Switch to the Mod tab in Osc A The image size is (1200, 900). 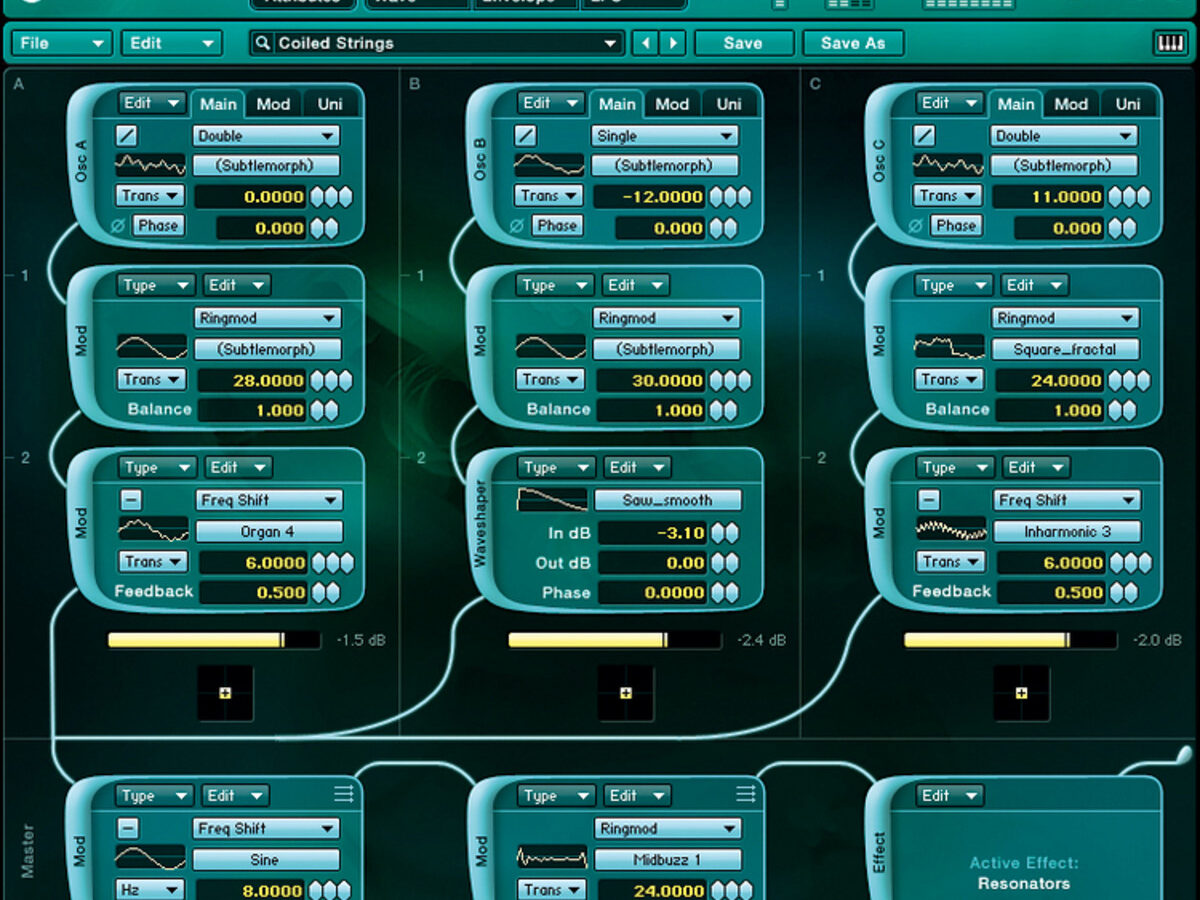tap(273, 104)
